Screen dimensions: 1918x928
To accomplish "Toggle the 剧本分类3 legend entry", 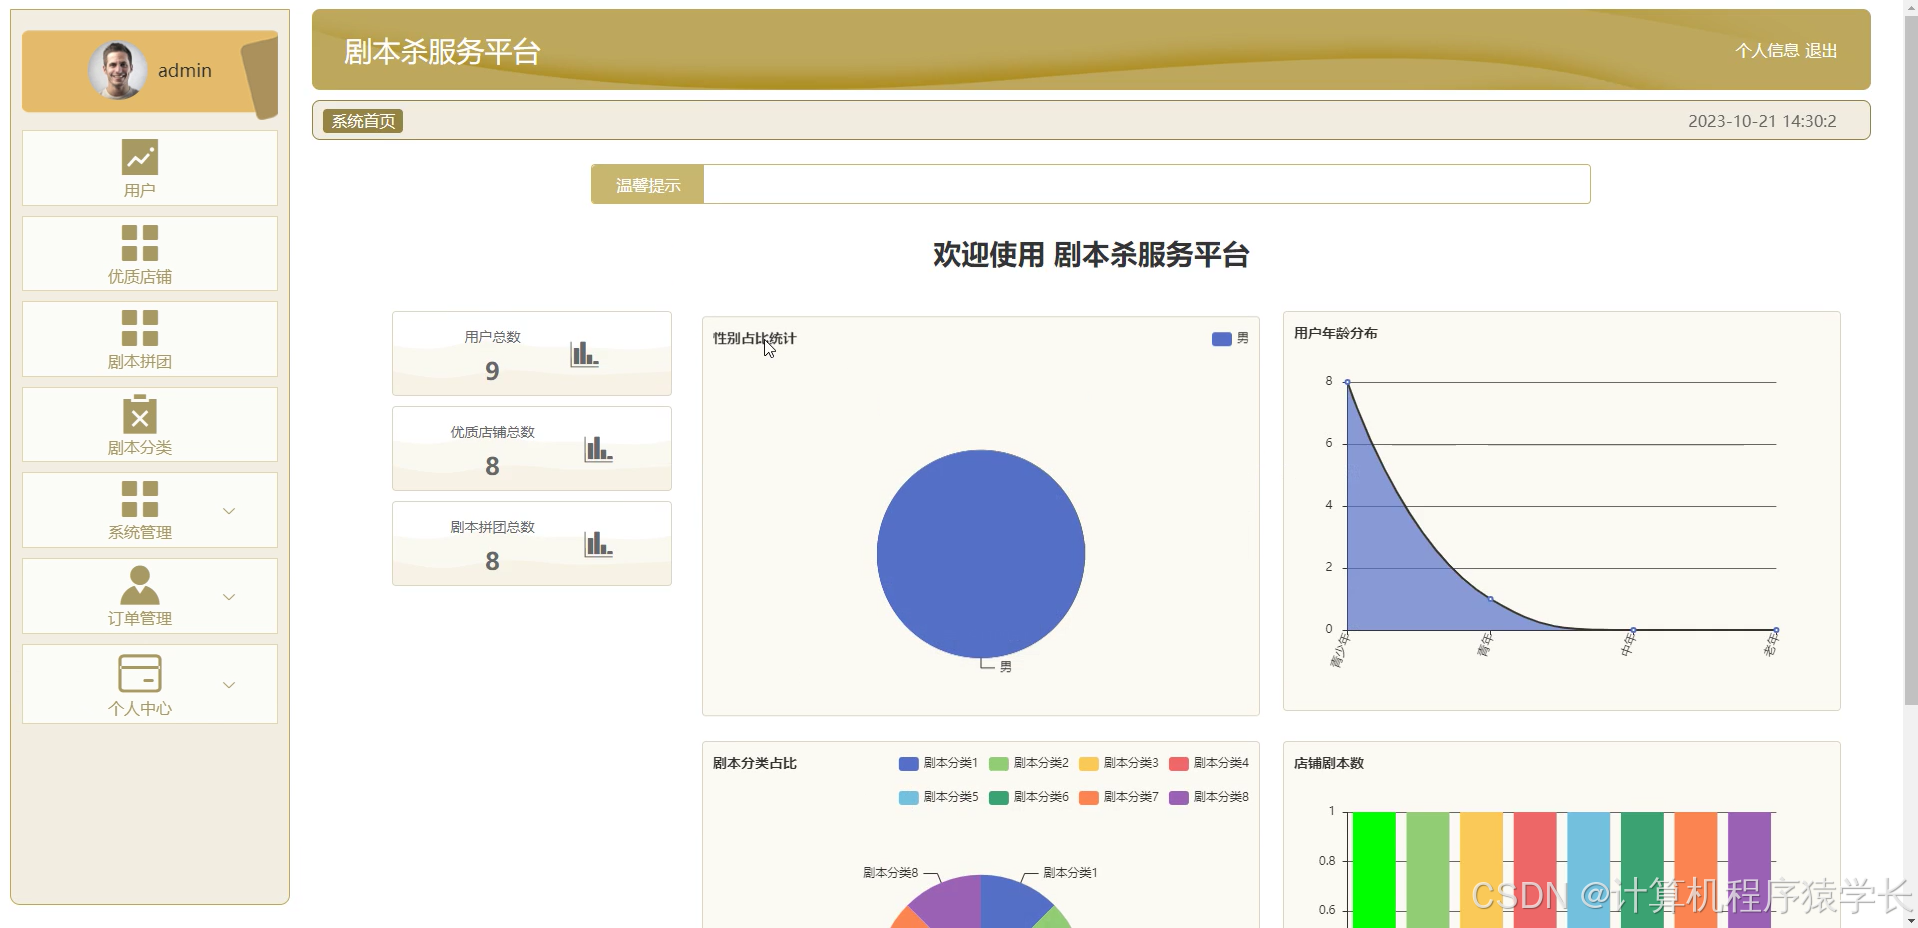I will (x=1118, y=763).
